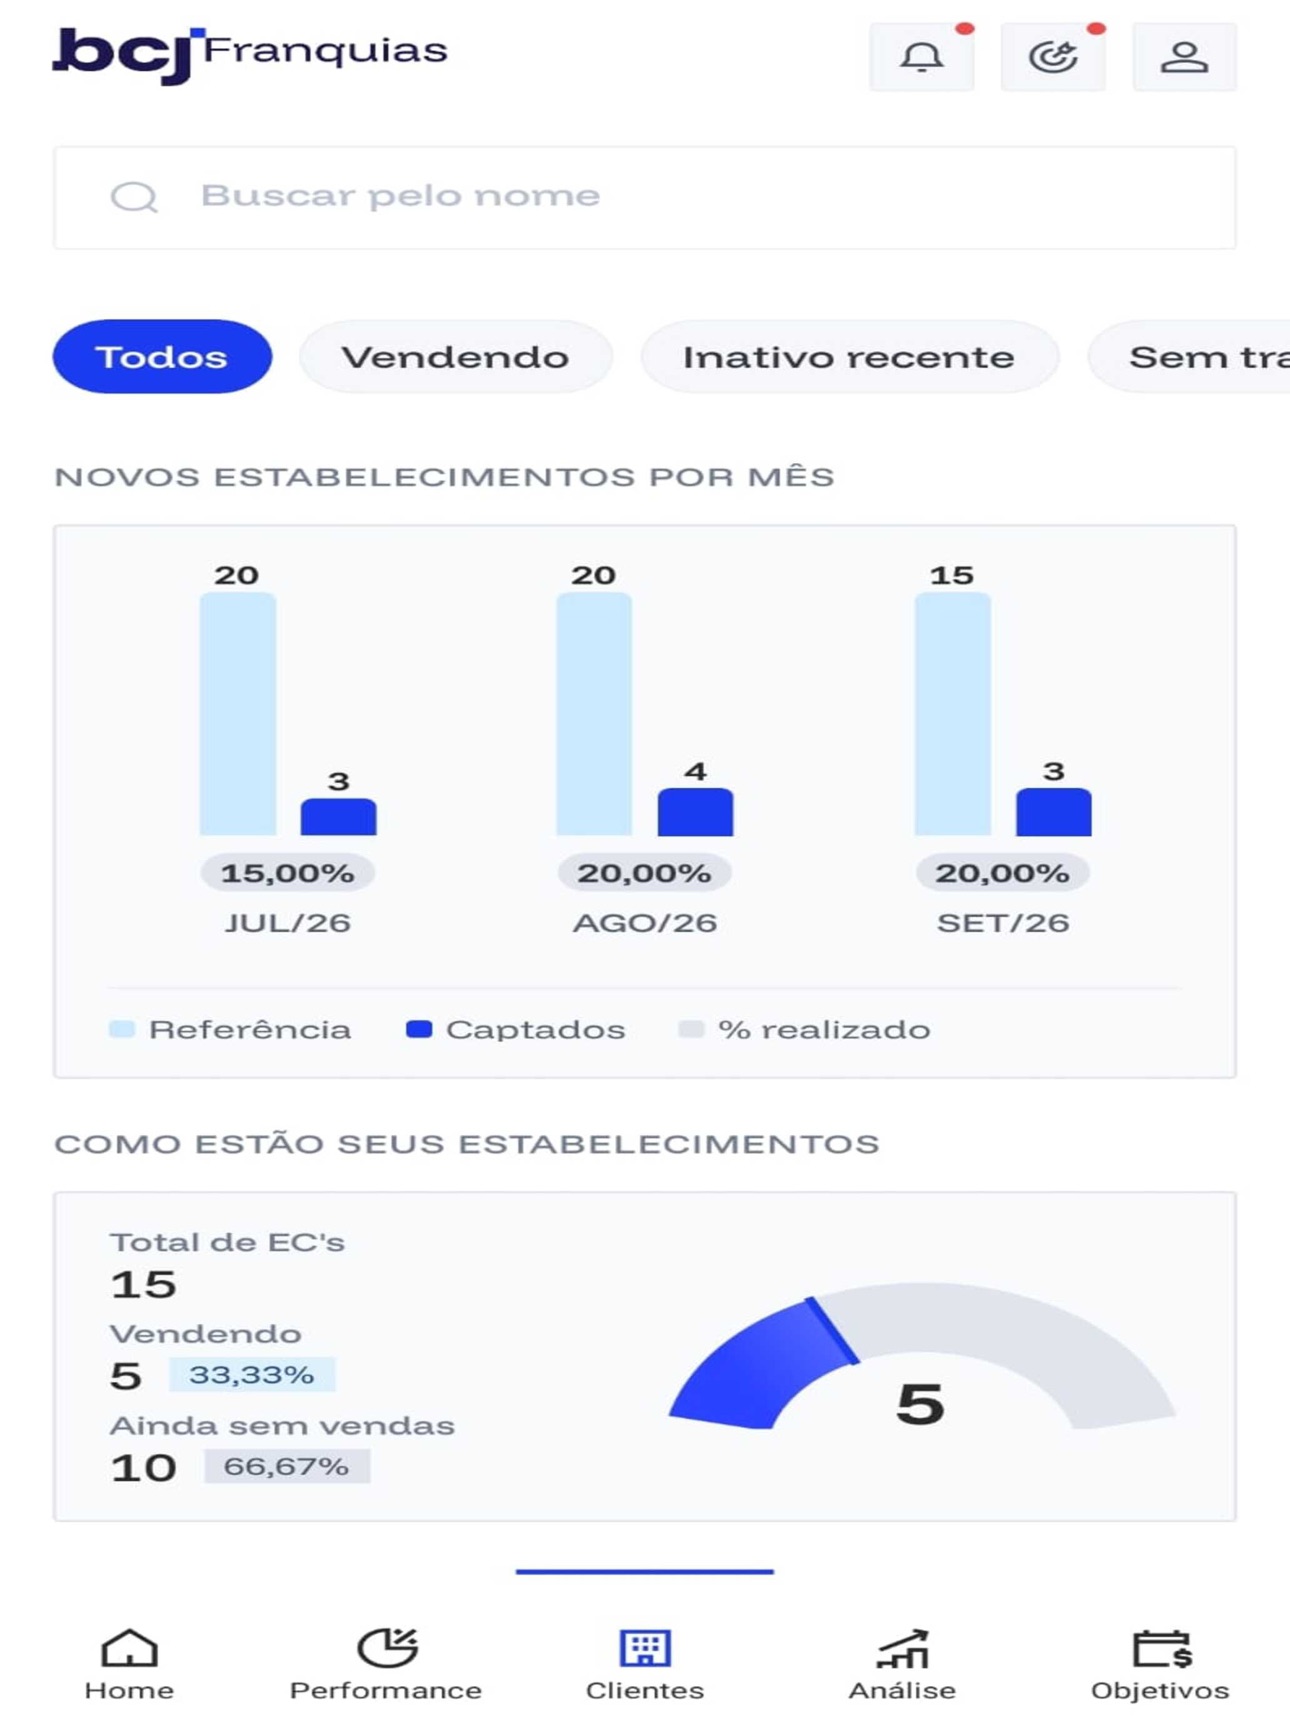Select the Inativo recente filter chip
Image resolution: width=1290 pixels, height=1720 pixels.
coord(849,356)
